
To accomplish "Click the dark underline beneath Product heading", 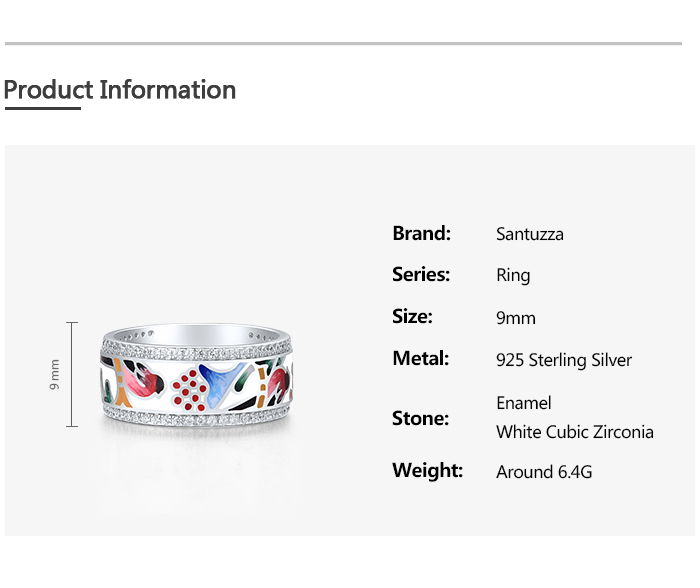I will [x=42, y=108].
